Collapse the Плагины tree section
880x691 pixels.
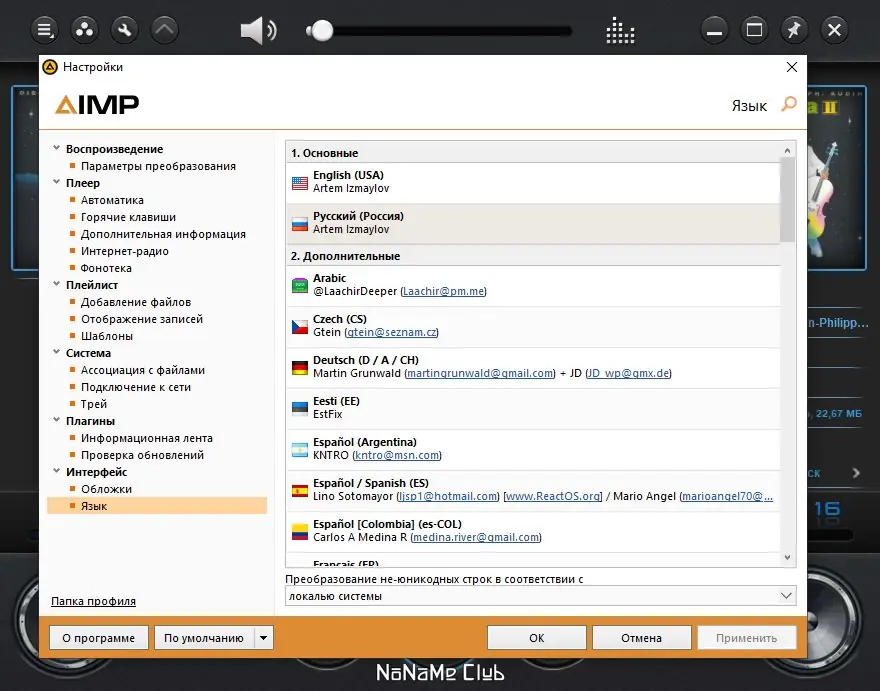coord(56,420)
